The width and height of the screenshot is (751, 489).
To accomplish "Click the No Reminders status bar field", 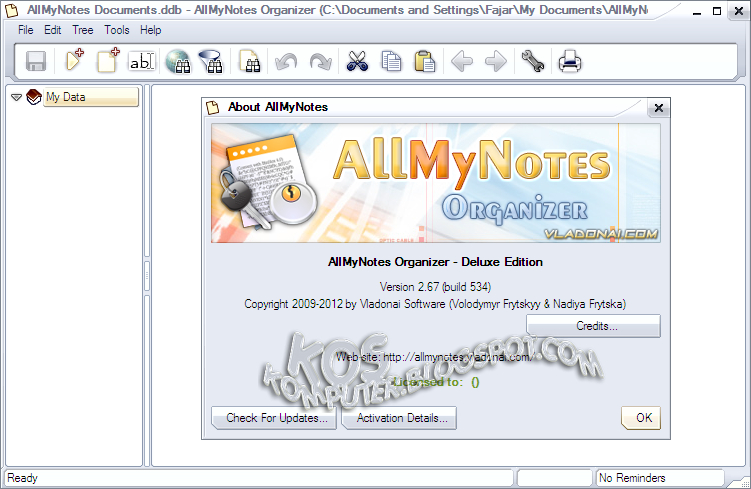I will (x=660, y=478).
